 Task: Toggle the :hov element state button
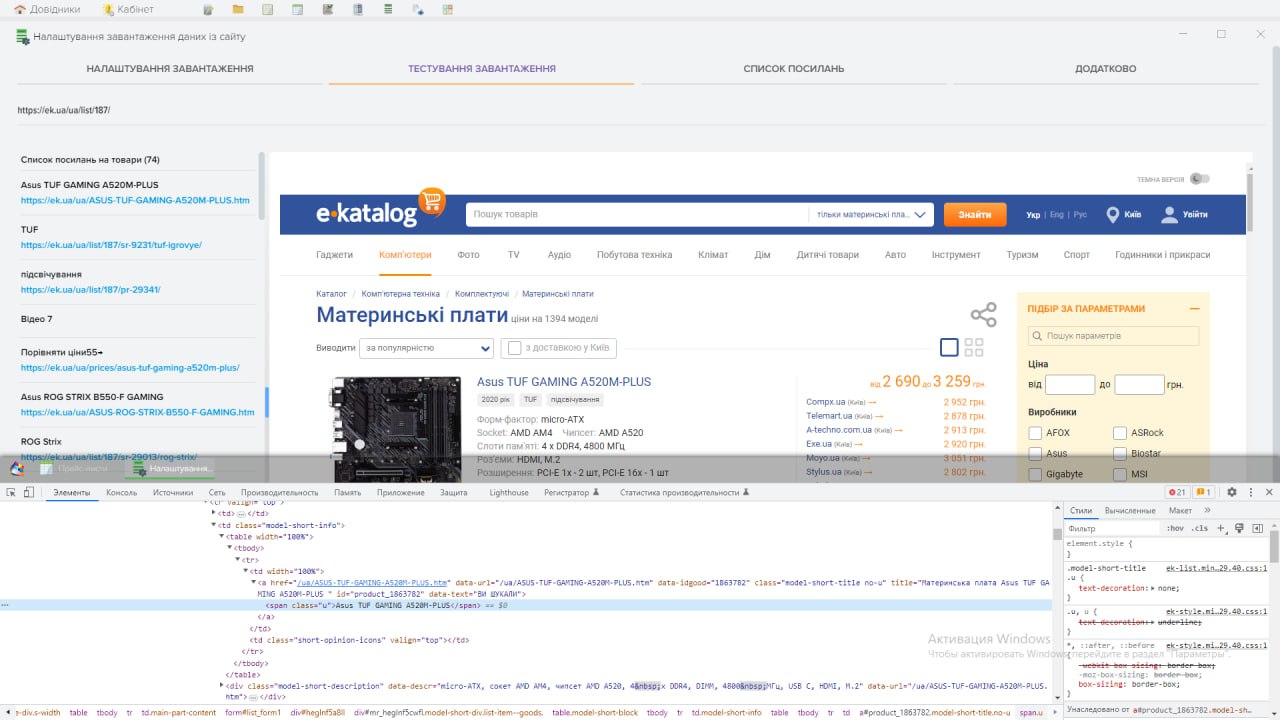coord(1175,528)
